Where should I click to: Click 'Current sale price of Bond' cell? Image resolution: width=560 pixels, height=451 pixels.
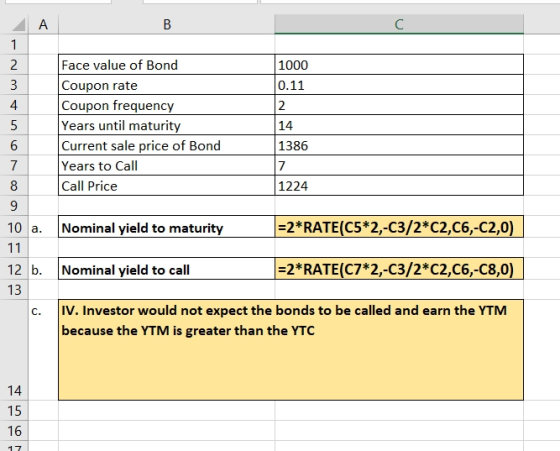167,145
